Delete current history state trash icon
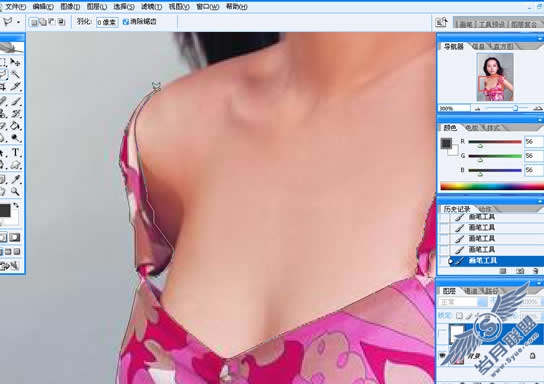Screen dimensions: 544x384 pos(536,271)
